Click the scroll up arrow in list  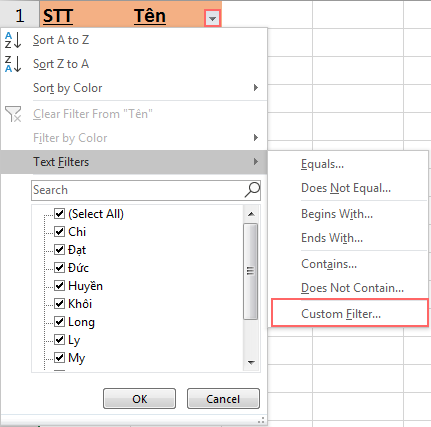tap(251, 214)
